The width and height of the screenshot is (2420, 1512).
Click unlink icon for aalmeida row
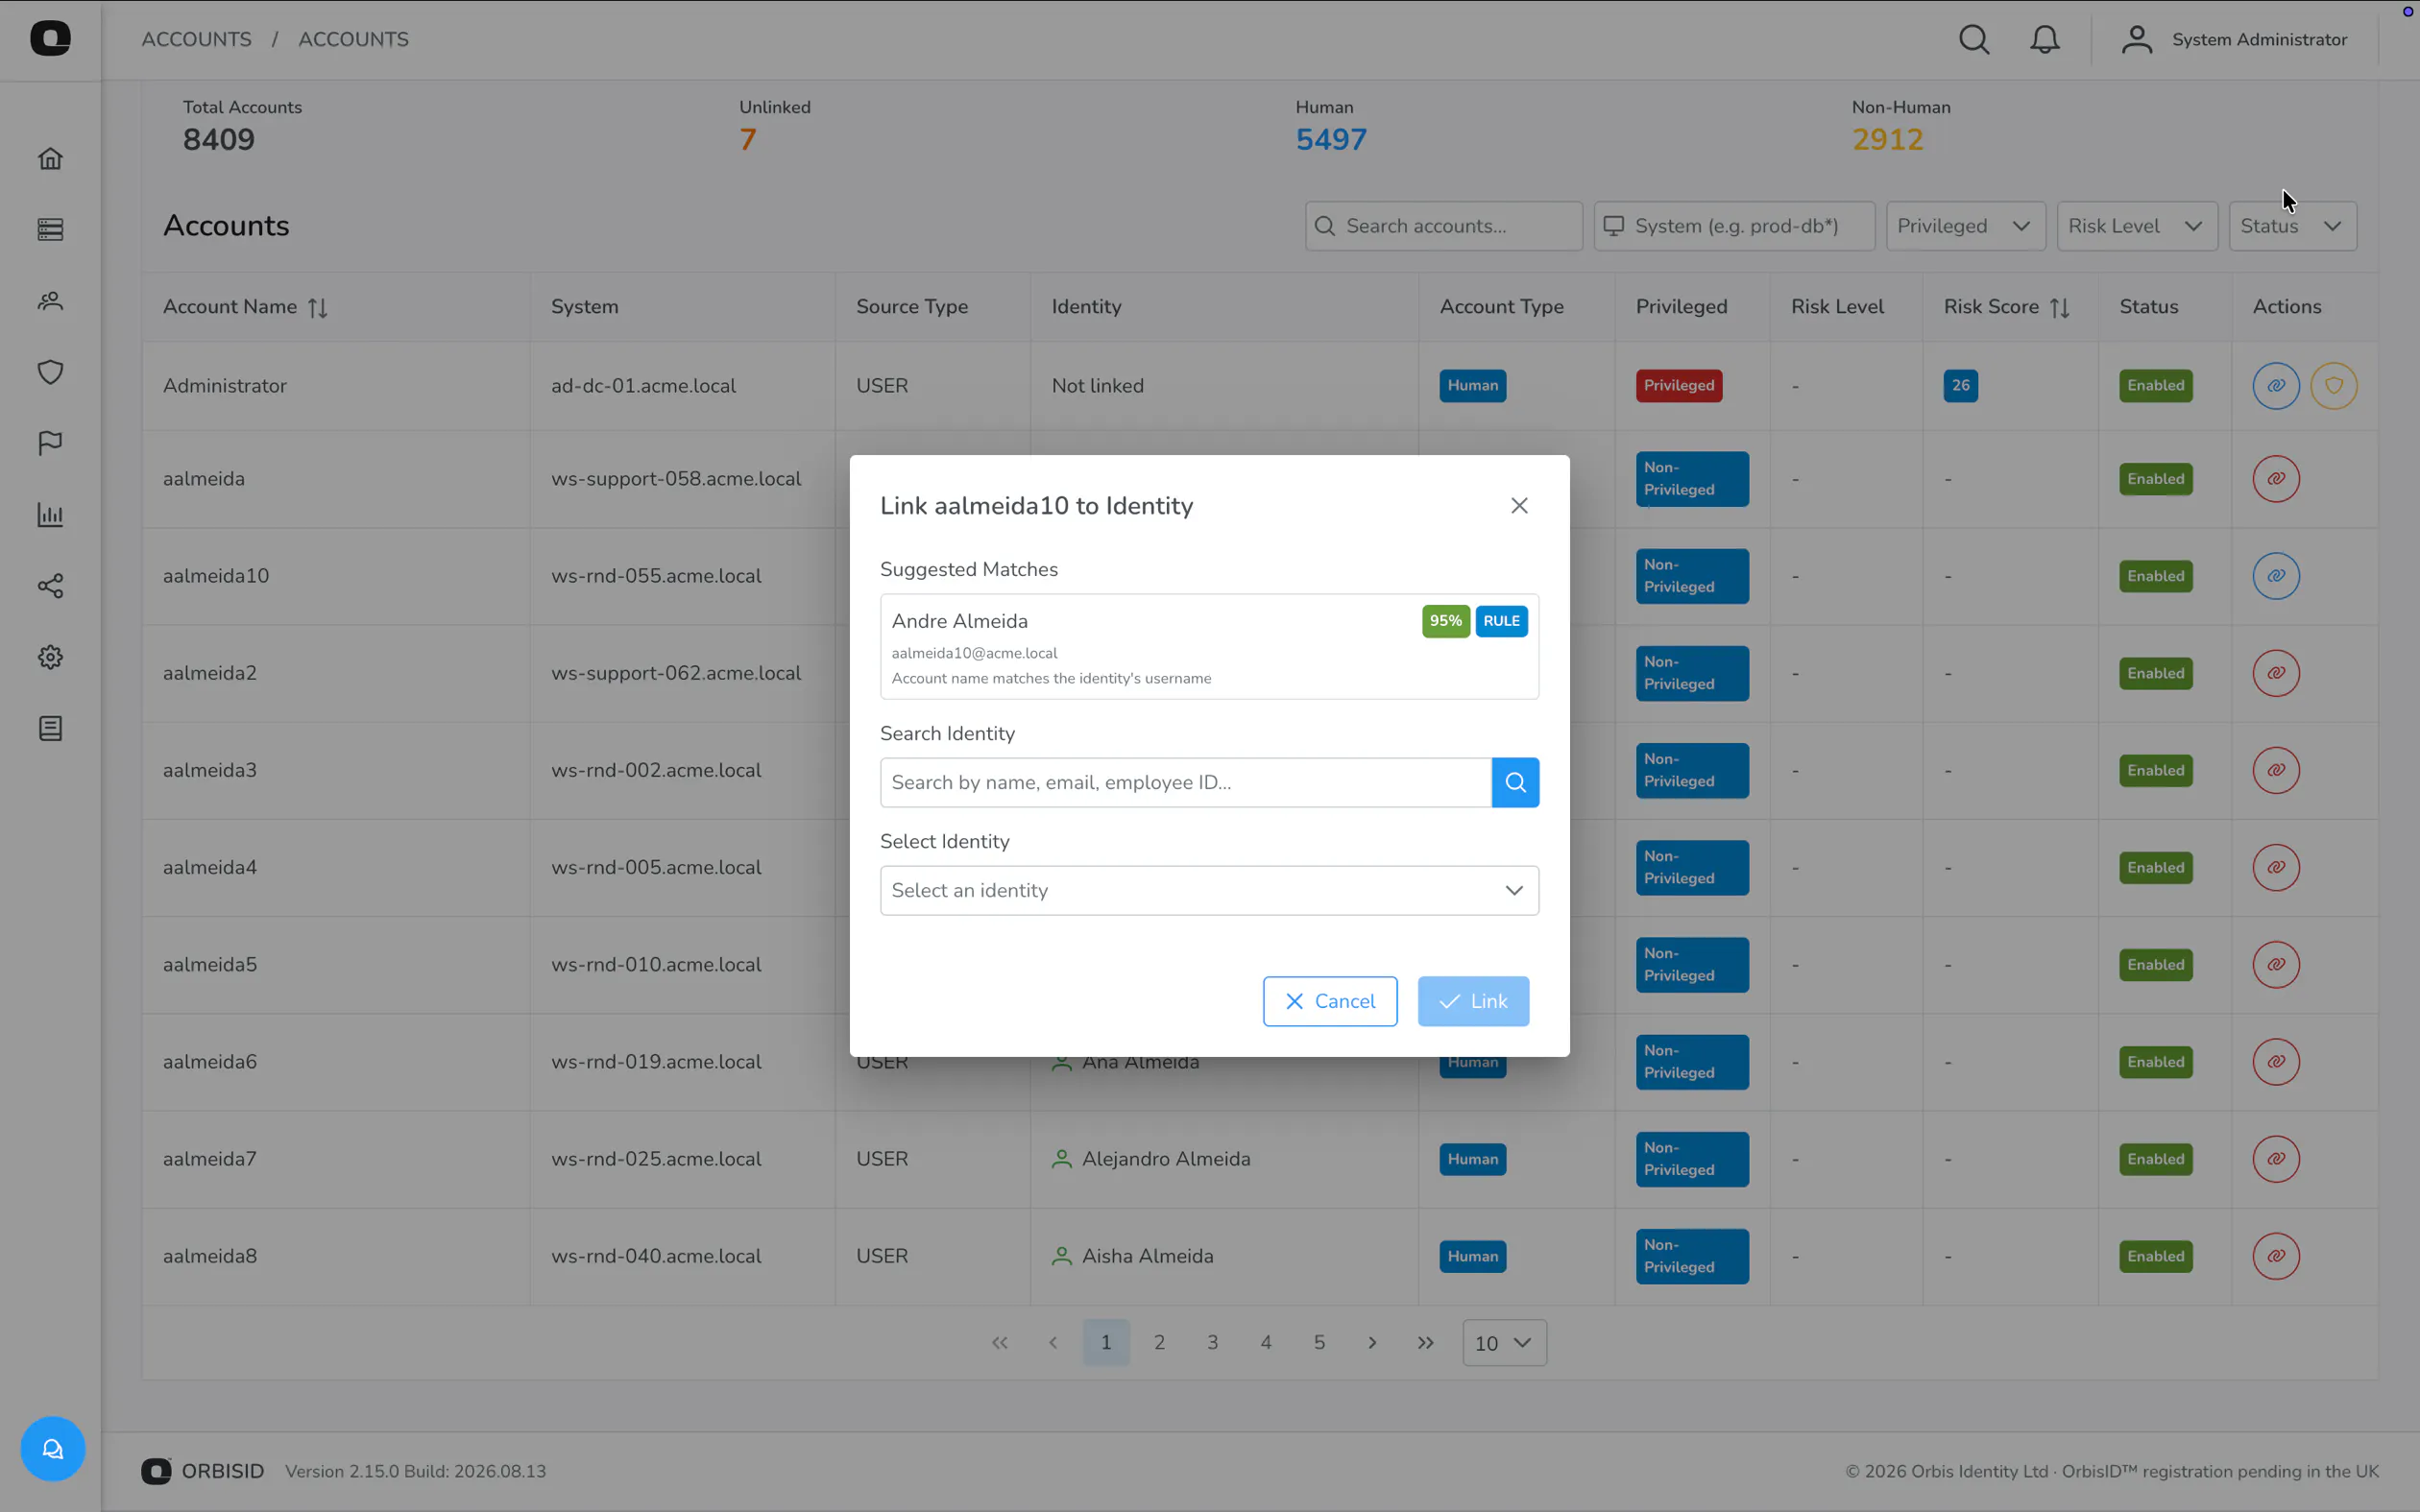coord(2276,479)
